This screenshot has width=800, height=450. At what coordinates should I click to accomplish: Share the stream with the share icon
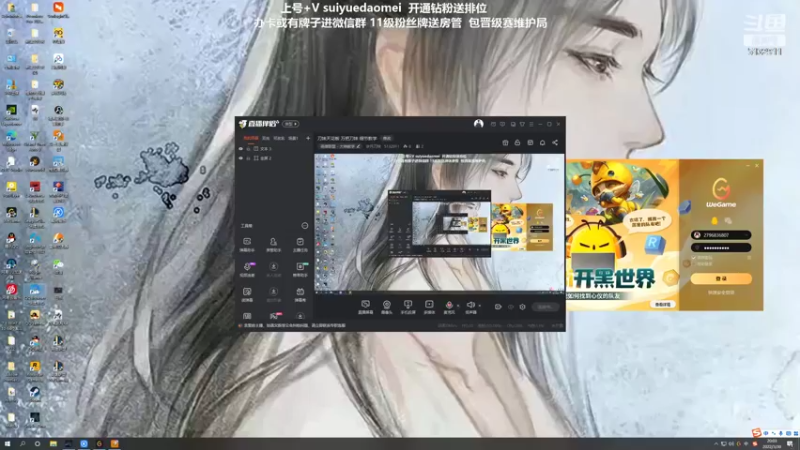555,143
